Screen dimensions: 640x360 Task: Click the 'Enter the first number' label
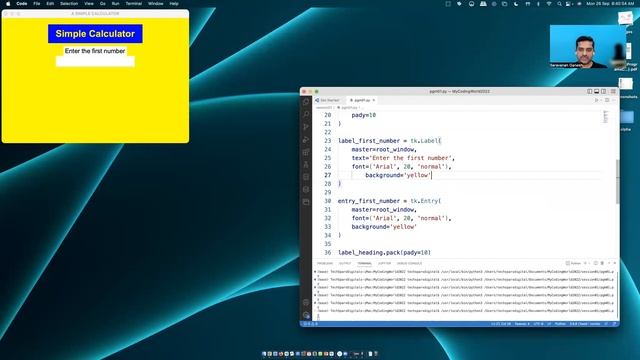[x=95, y=51]
